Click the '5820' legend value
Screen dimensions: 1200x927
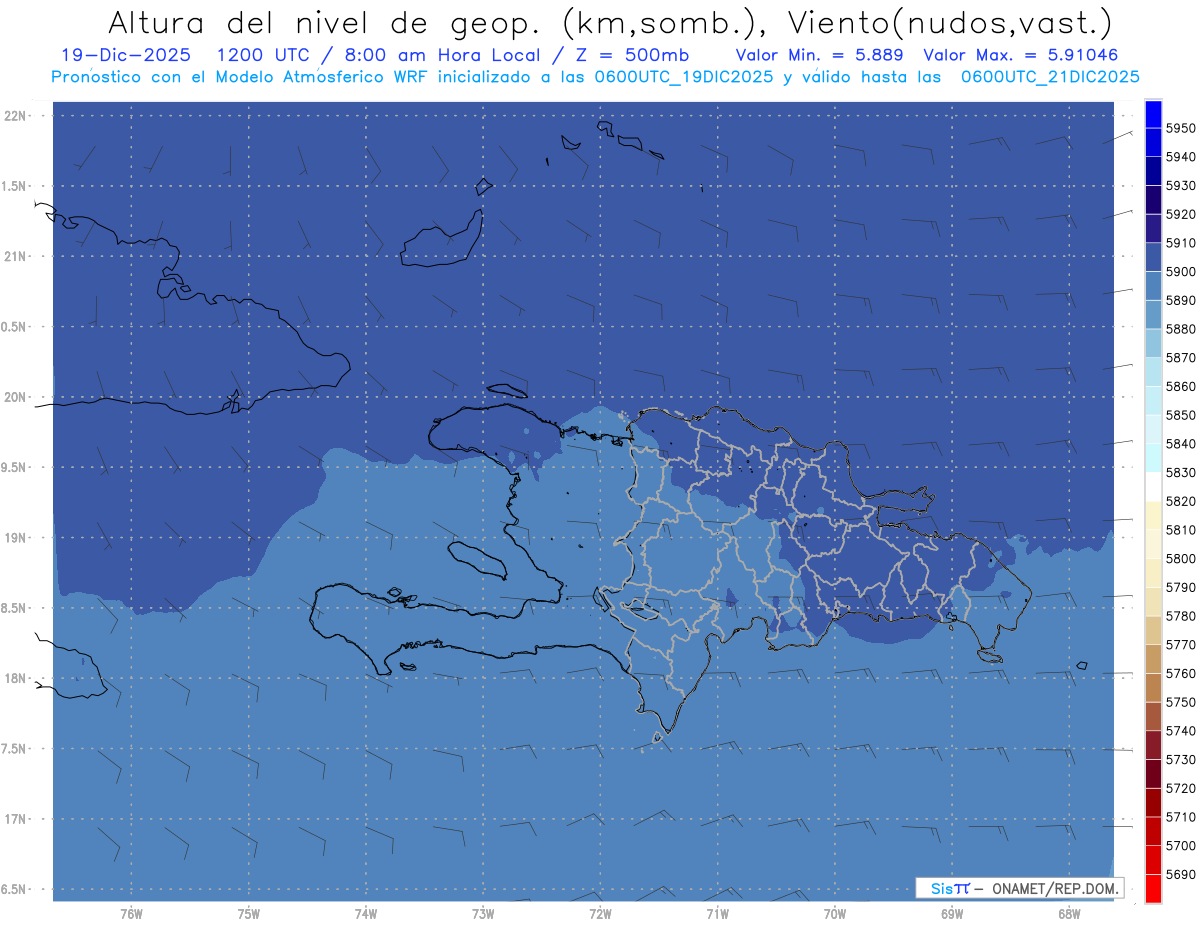coord(1181,501)
